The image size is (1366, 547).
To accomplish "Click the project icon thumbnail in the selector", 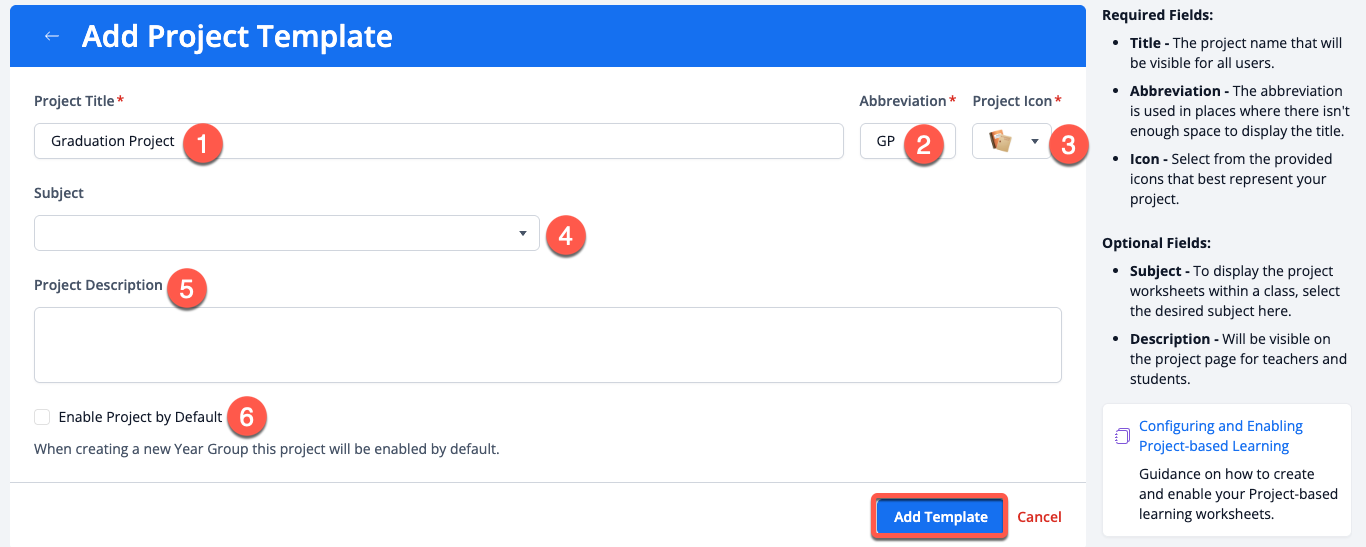I will (1000, 141).
